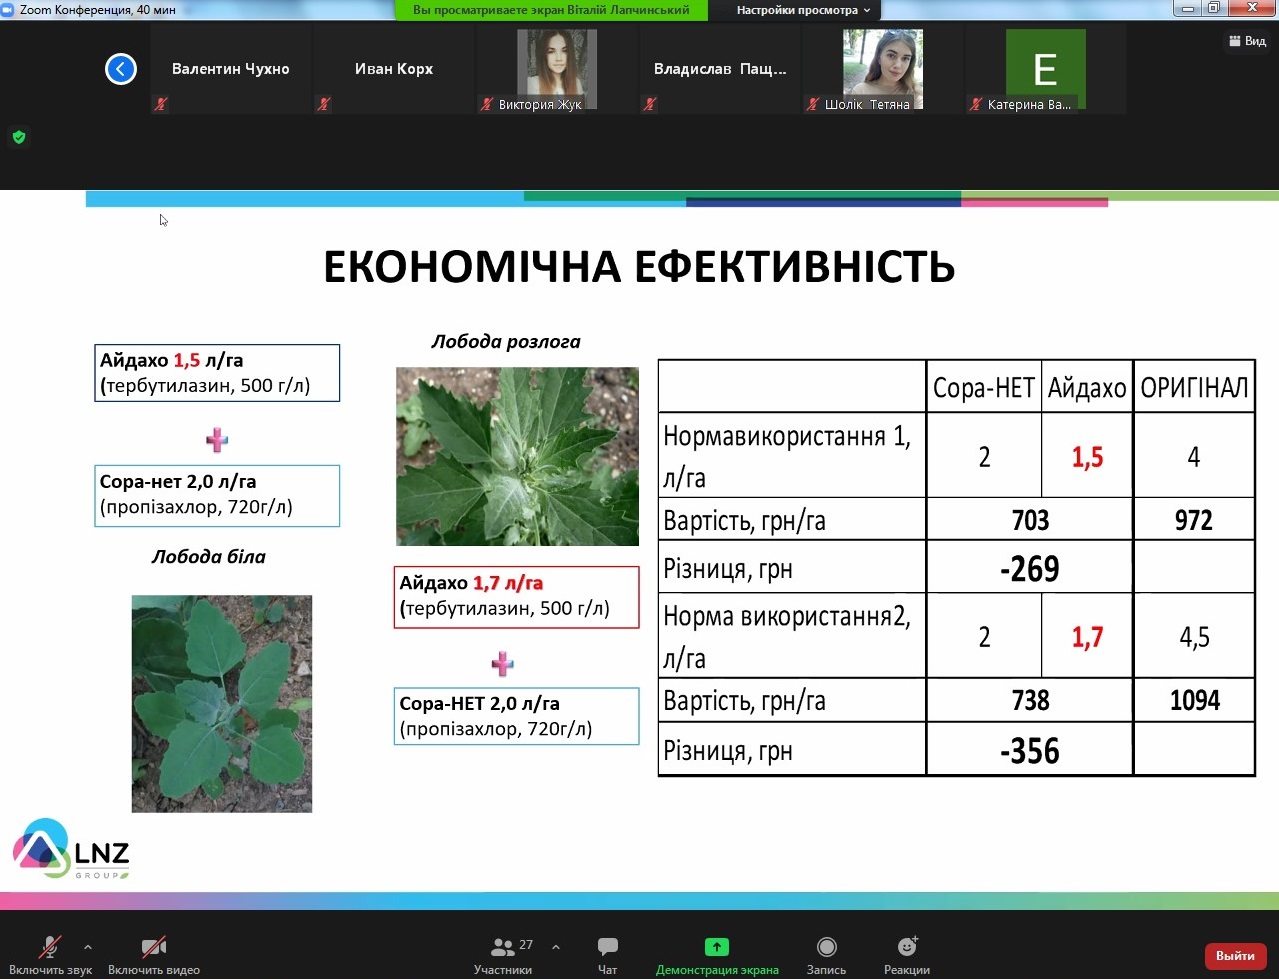Start video with Включить видео camera button

pos(154,954)
